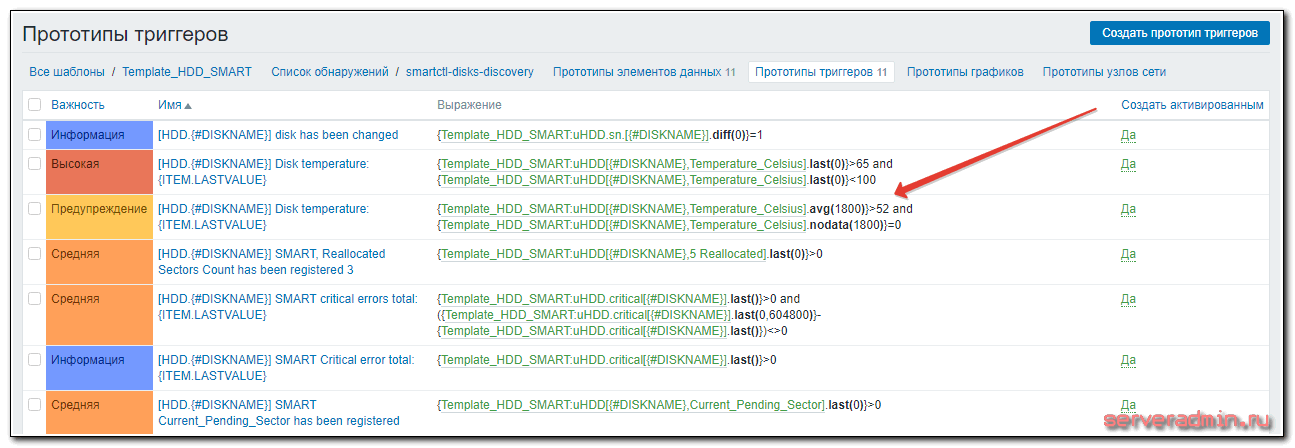Navigate to the Все шаблоны breadcrumb
Screen dimensions: 1295x448
(67, 72)
